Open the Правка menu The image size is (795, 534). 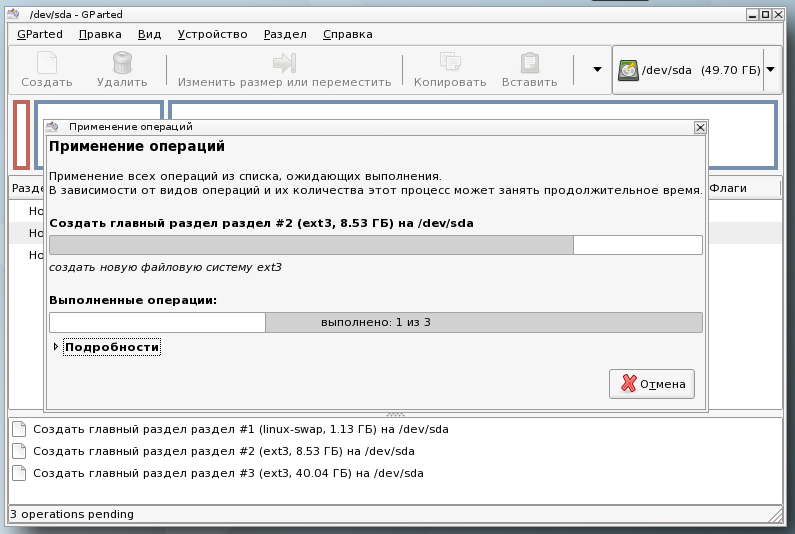coord(100,34)
